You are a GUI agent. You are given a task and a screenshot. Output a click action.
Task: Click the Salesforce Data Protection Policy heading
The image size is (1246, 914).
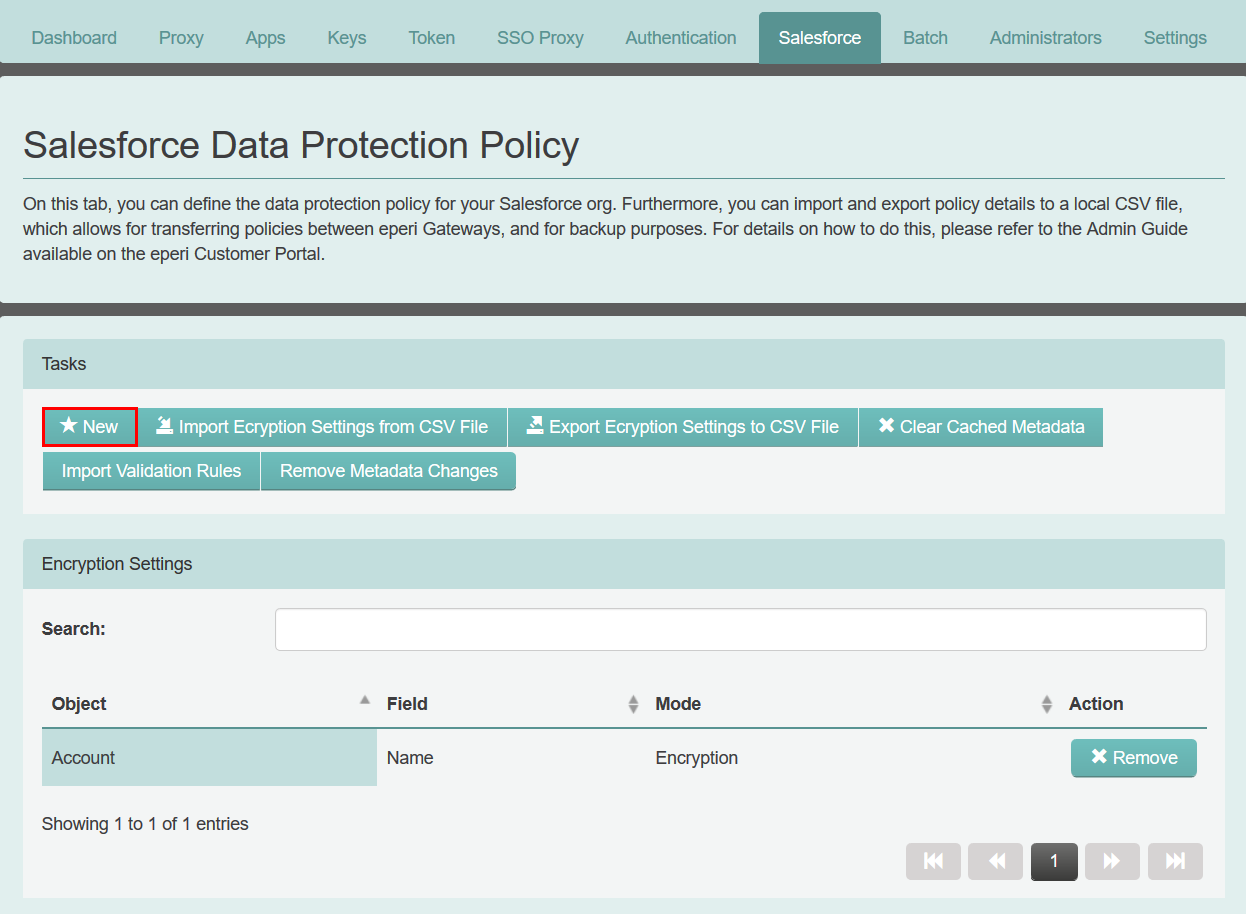[x=301, y=146]
